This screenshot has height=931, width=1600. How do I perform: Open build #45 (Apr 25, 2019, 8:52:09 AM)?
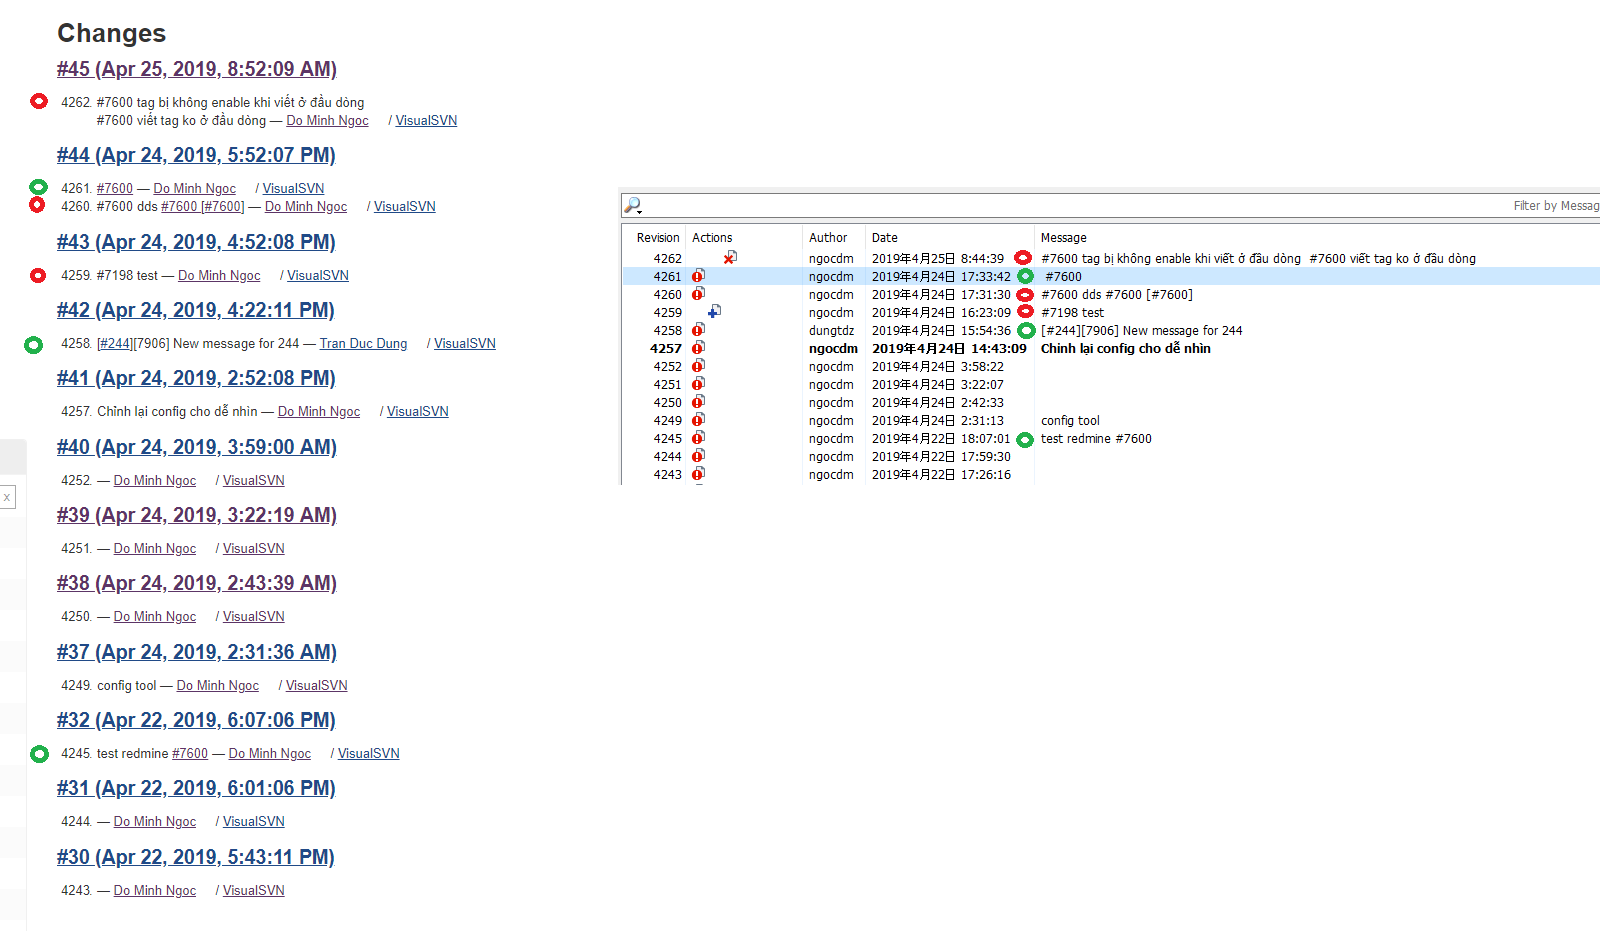197,69
